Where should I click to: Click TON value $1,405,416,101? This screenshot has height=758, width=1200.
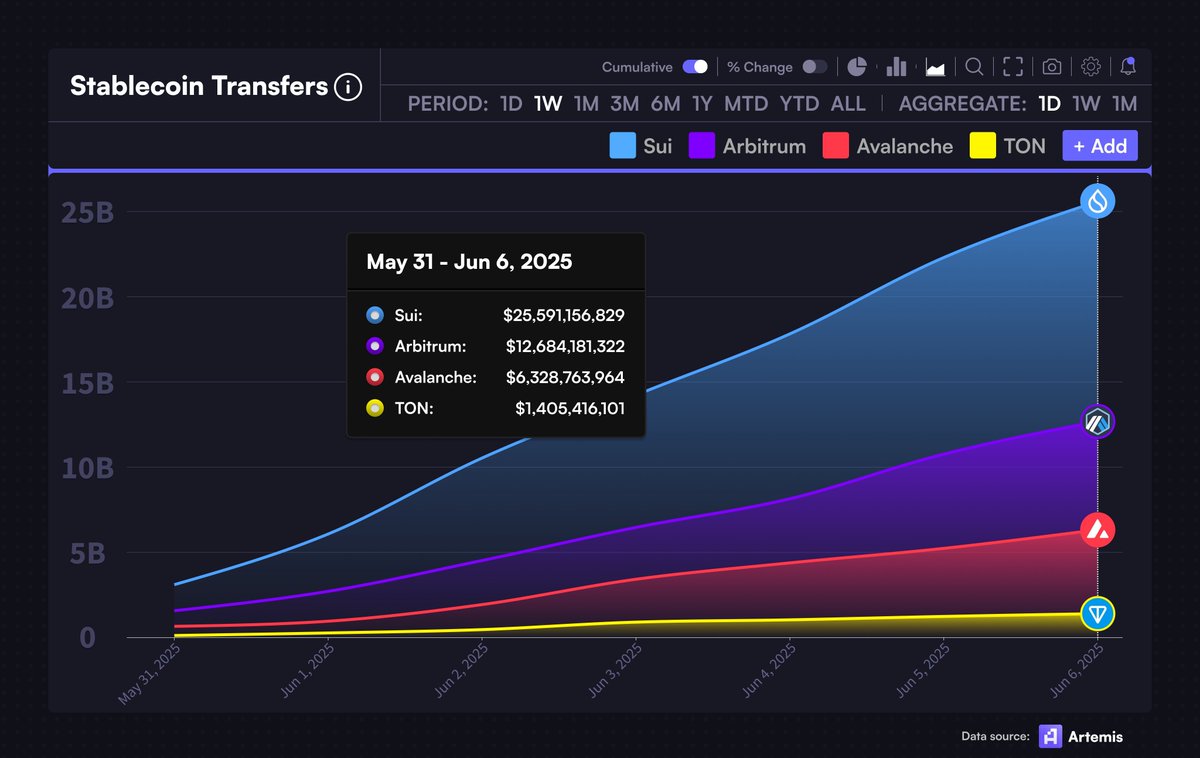(x=570, y=408)
